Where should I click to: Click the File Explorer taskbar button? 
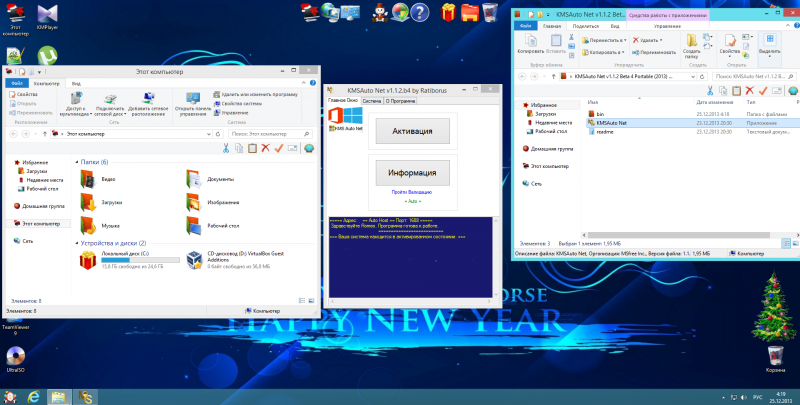[59, 397]
